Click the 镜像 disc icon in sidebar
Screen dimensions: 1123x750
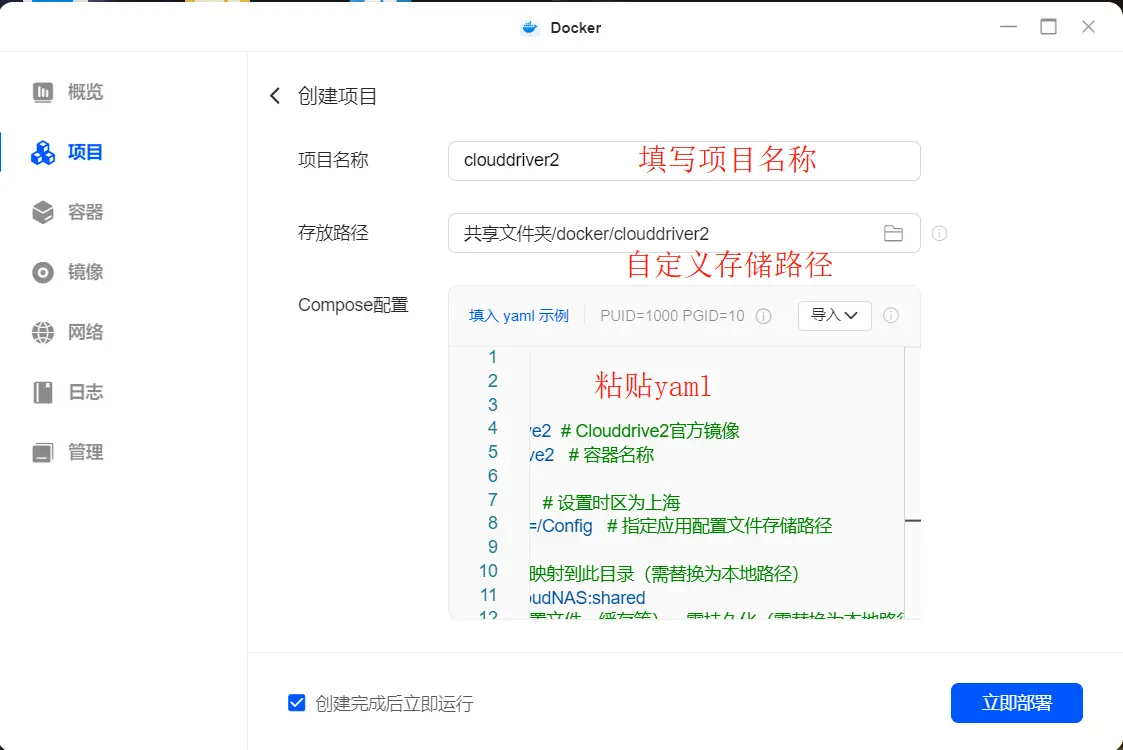click(x=43, y=272)
